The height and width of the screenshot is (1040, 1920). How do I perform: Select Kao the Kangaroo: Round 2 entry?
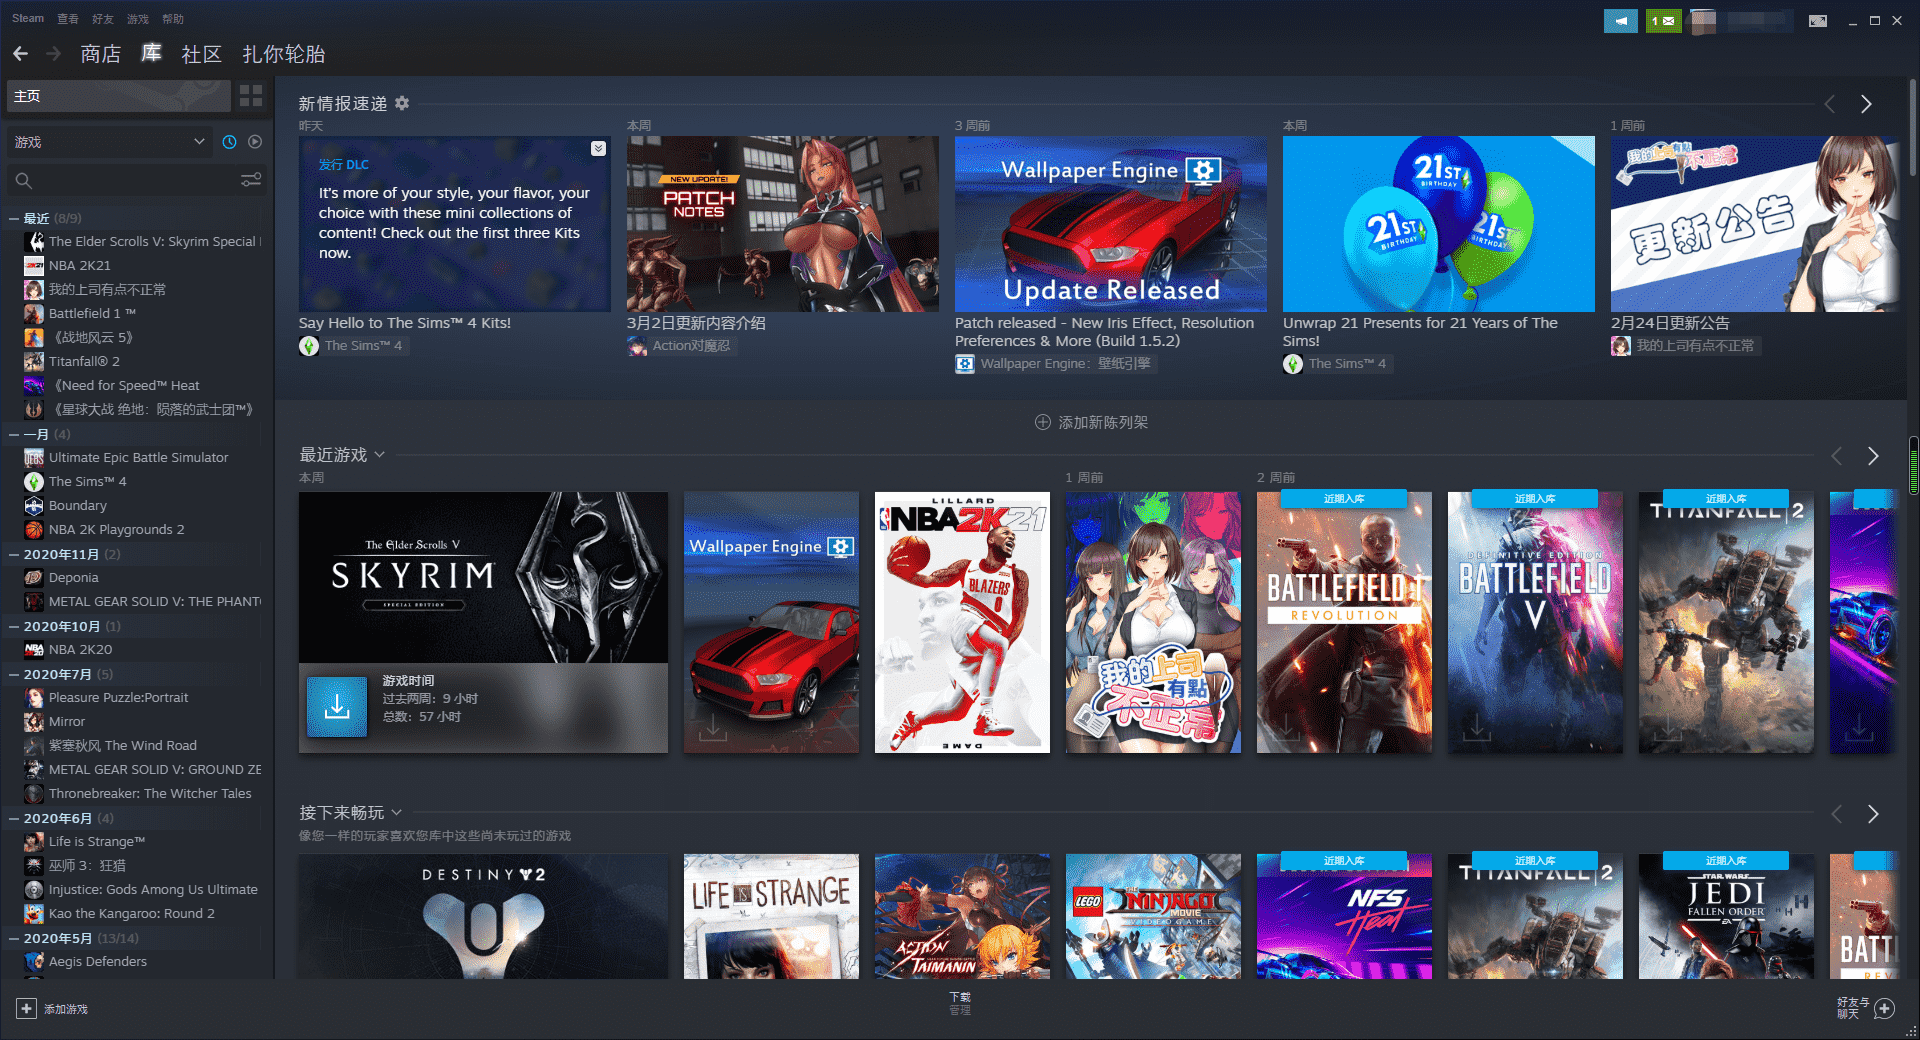coord(131,913)
